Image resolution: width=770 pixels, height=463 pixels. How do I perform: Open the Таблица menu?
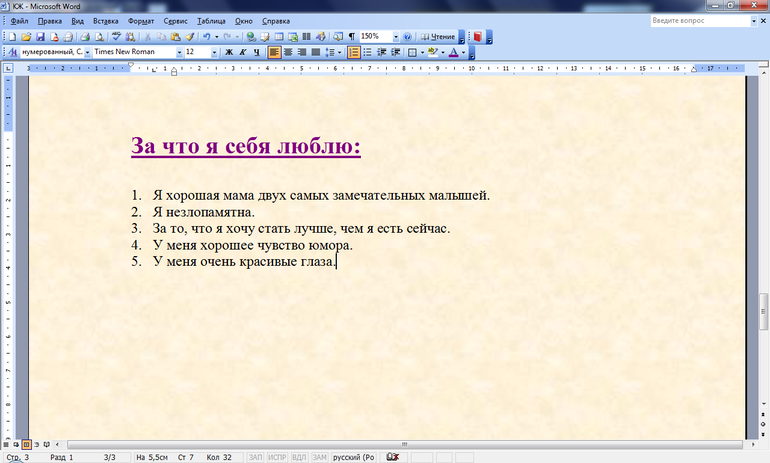click(212, 21)
